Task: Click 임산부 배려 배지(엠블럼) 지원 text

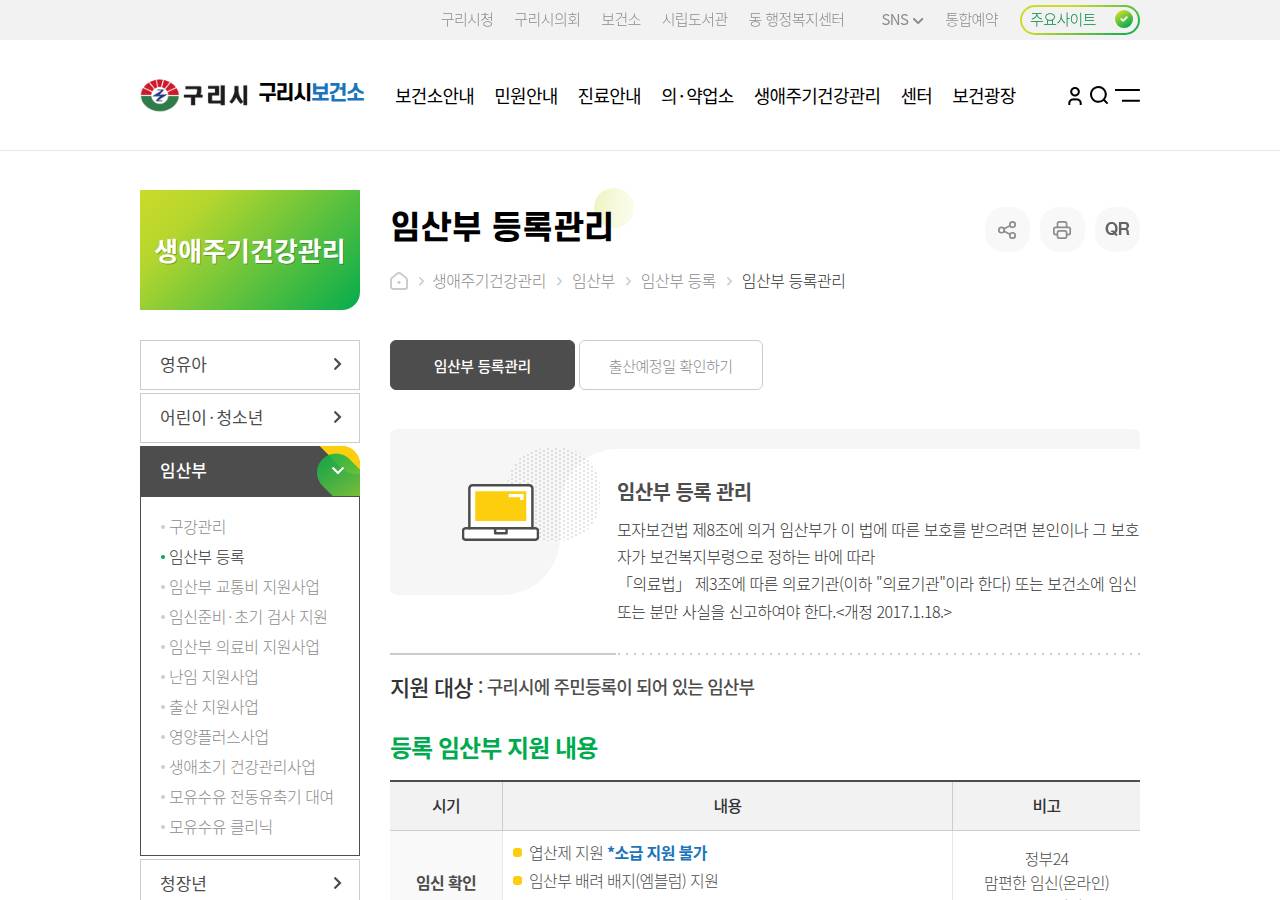Action: 623,881
